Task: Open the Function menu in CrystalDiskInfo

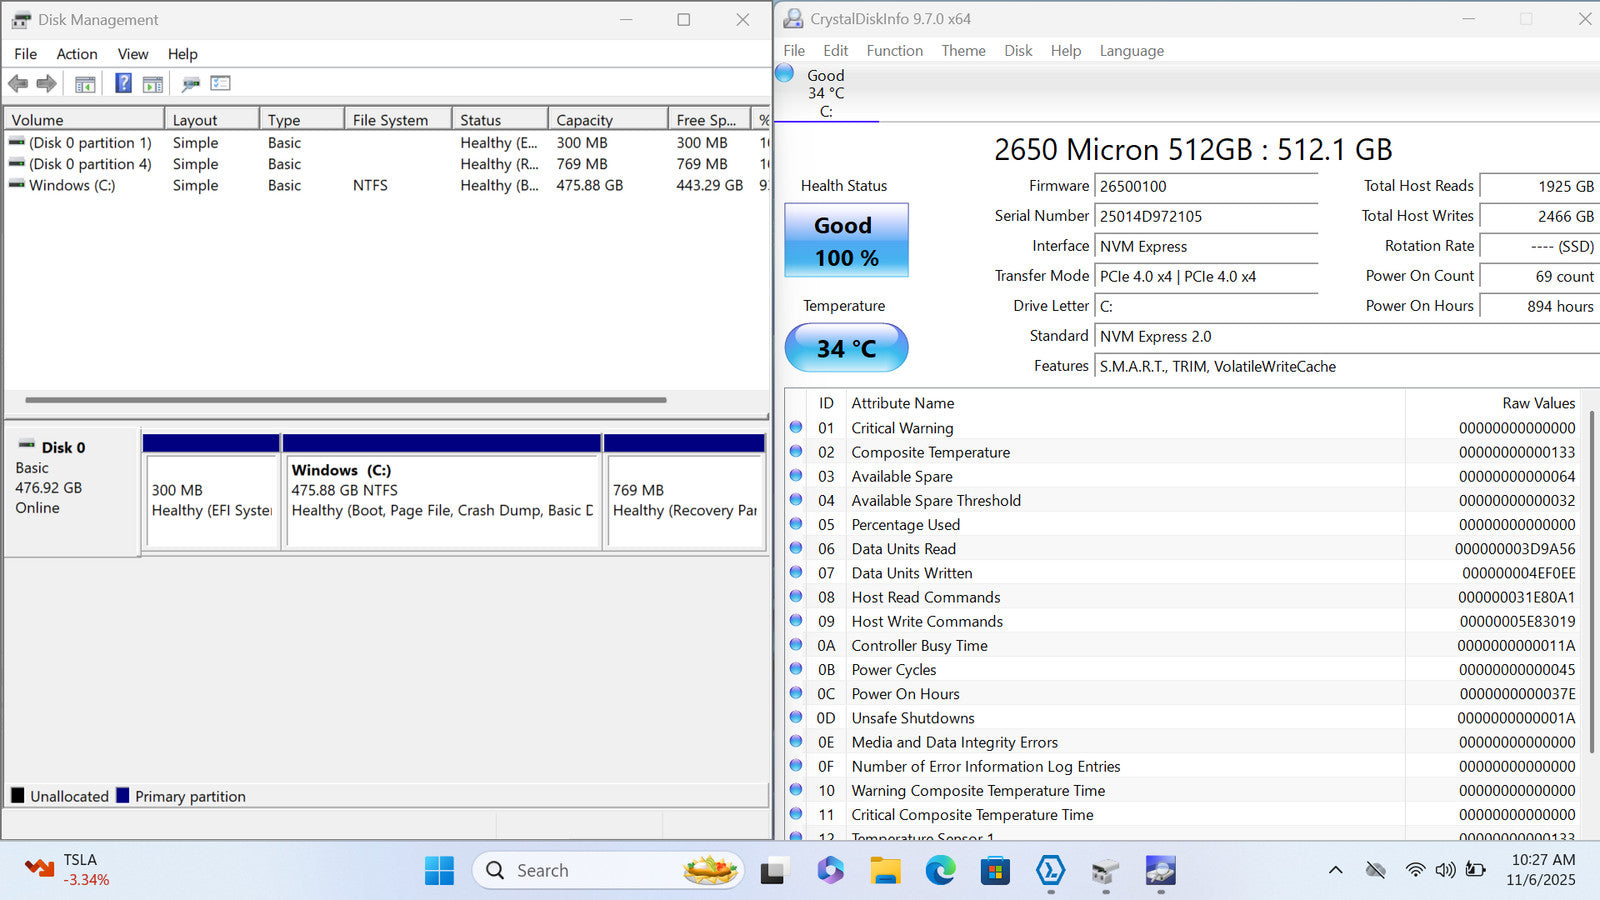Action: pos(894,51)
